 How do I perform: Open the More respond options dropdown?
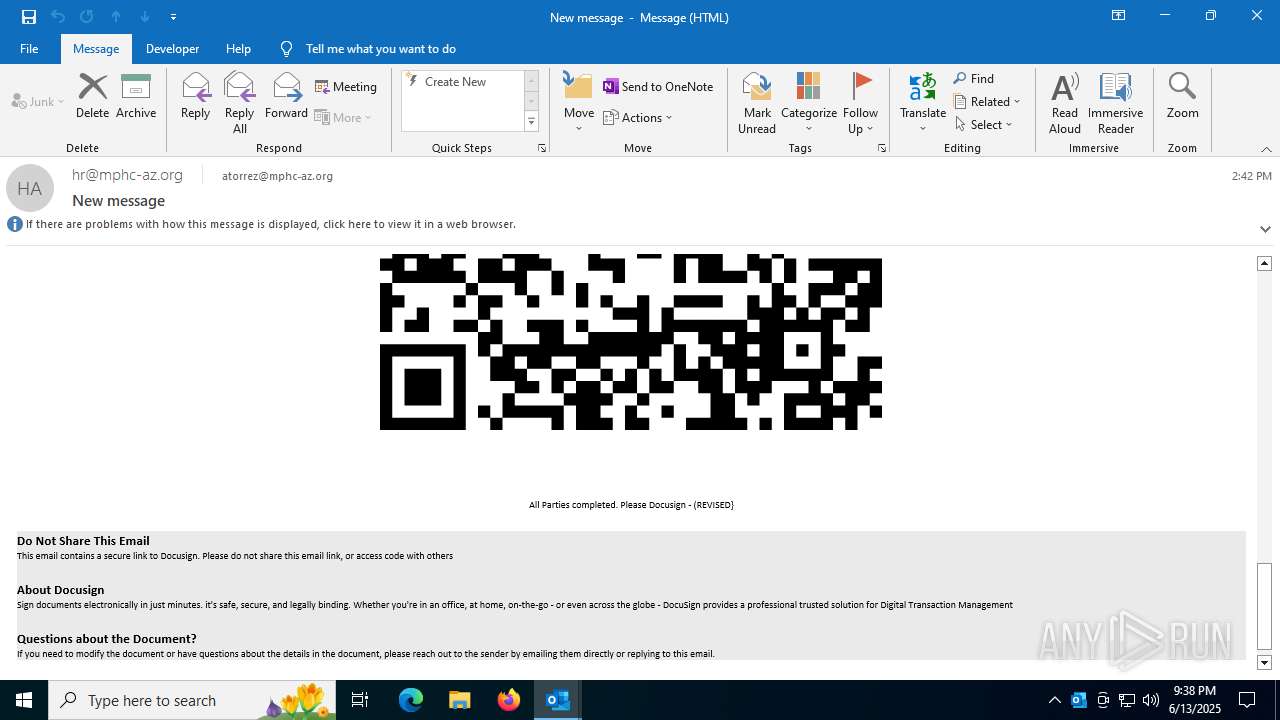343,117
